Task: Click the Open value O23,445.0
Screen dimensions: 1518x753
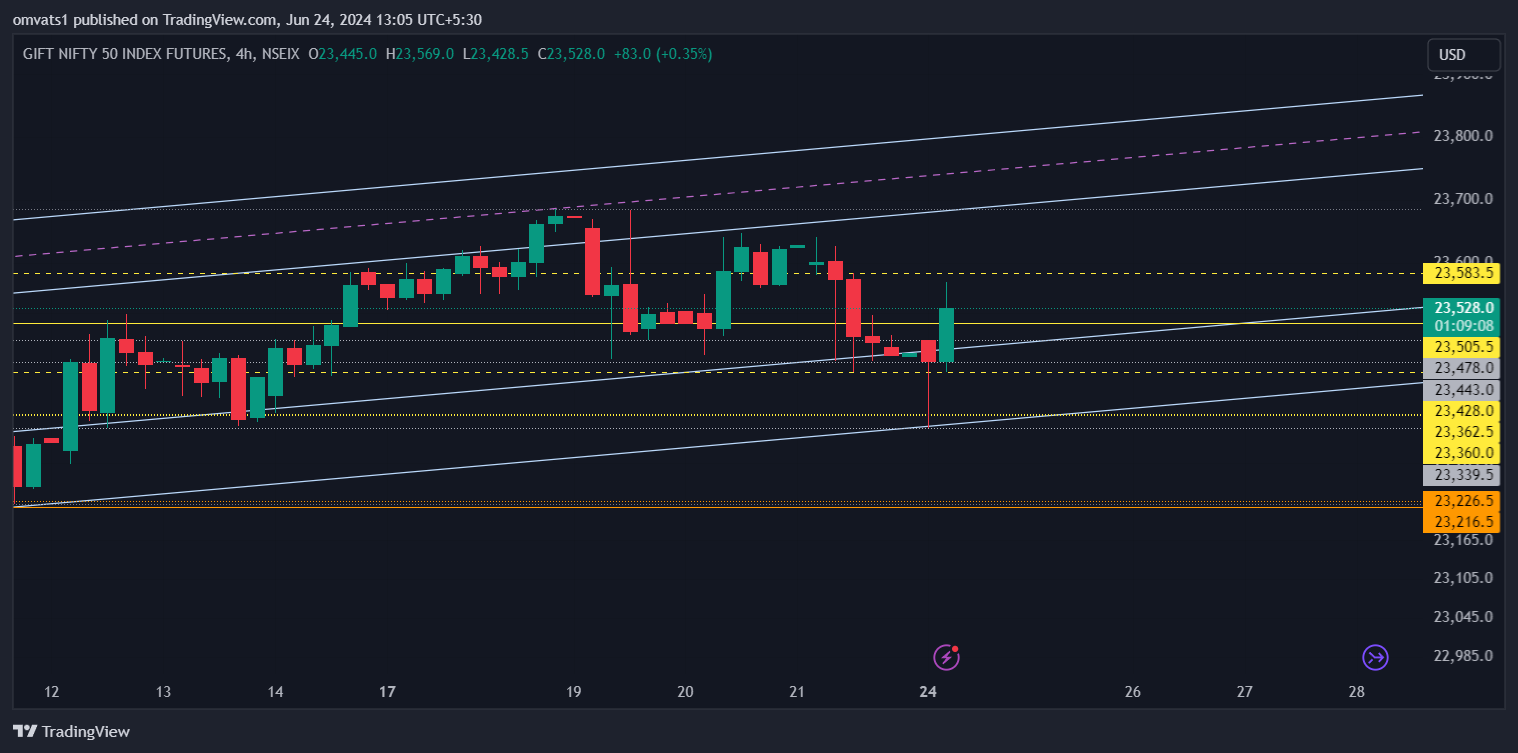Action: tap(343, 54)
